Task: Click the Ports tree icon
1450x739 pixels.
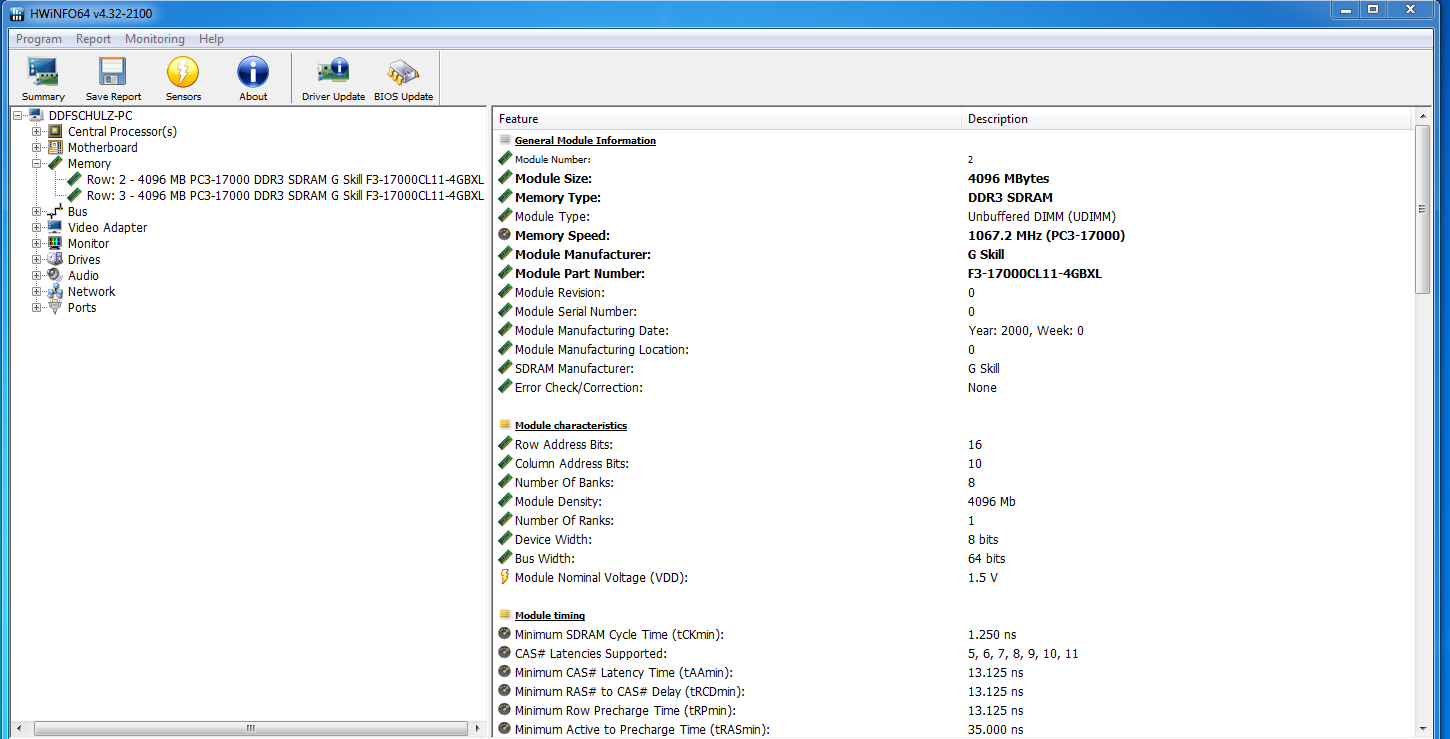Action: (x=55, y=308)
